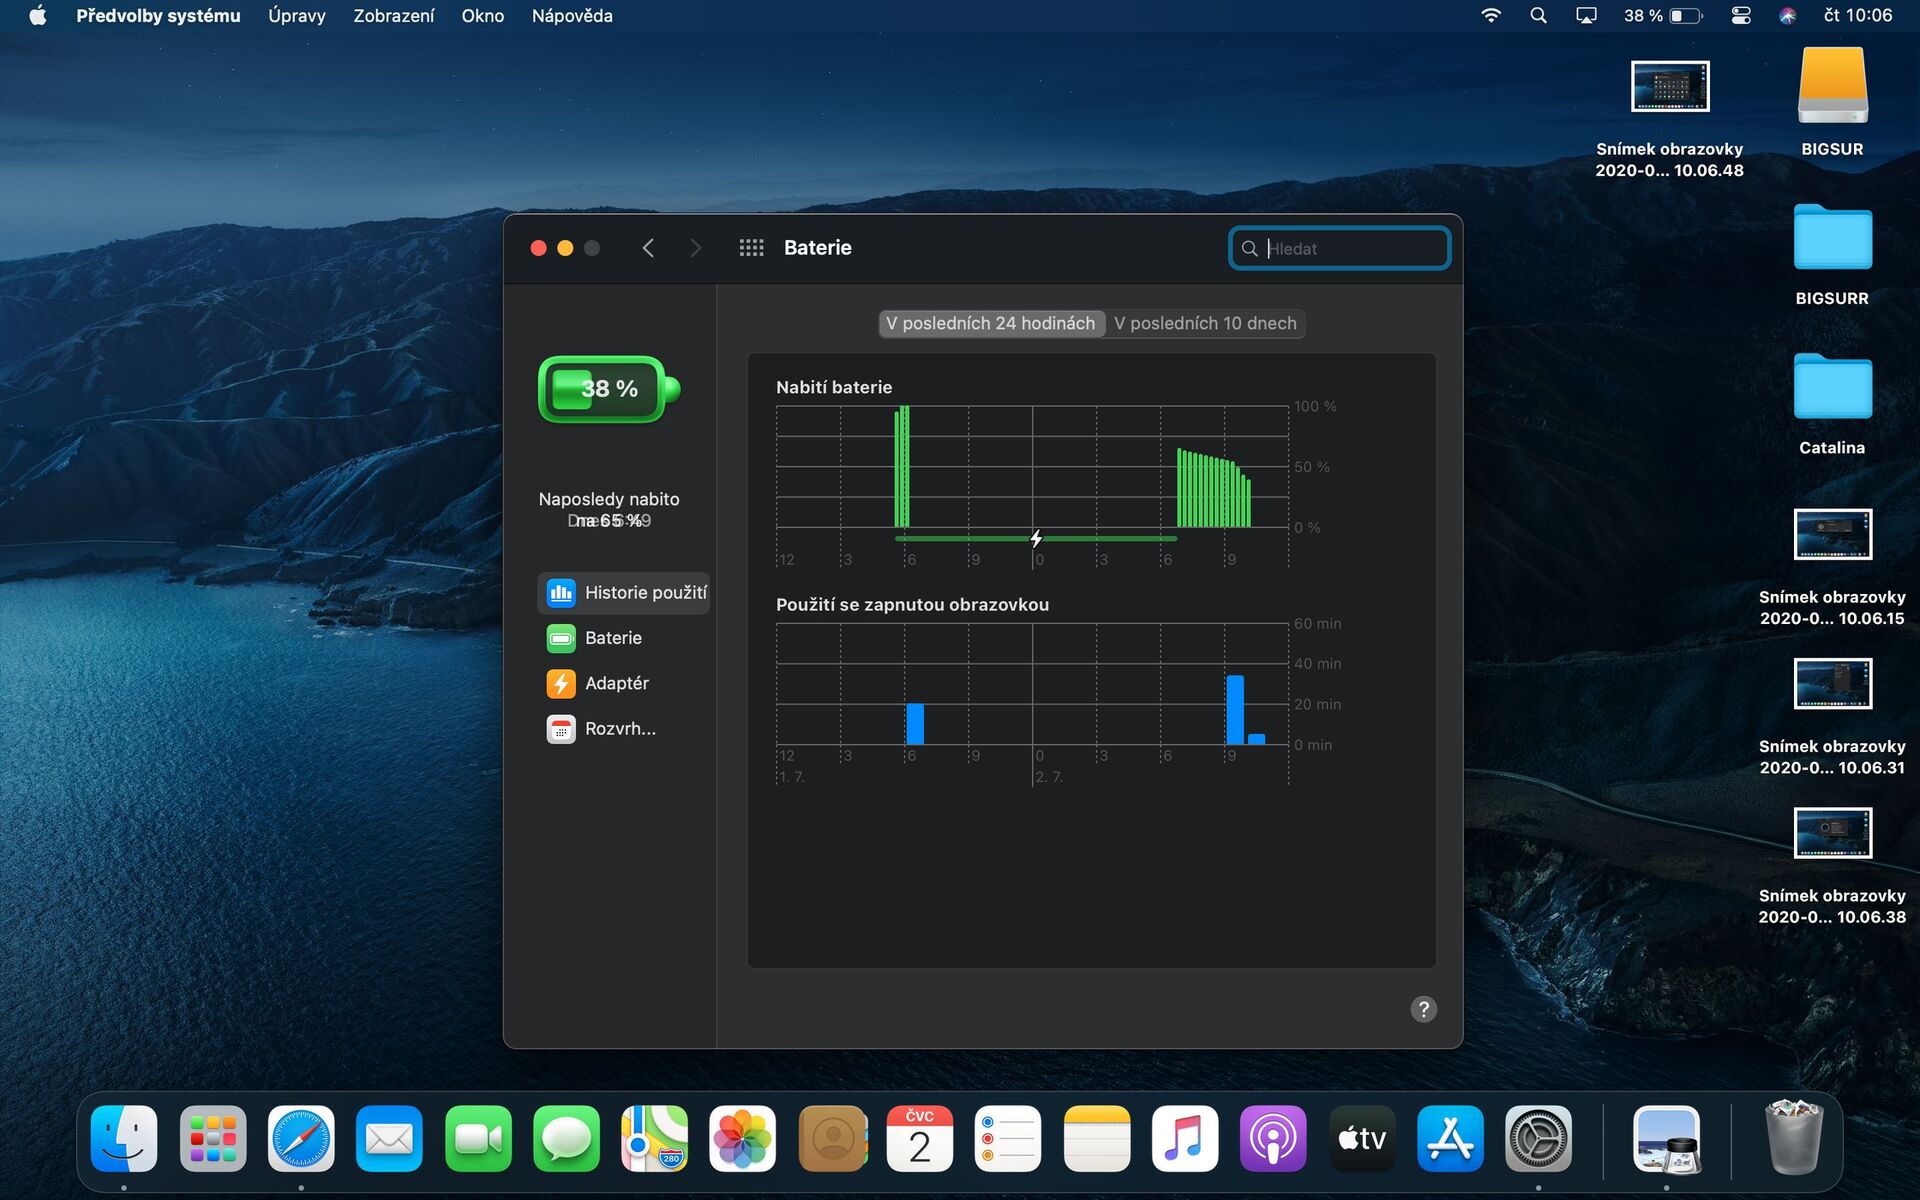Open the Okno menu
Screen dimensions: 1920x1200
[482, 15]
